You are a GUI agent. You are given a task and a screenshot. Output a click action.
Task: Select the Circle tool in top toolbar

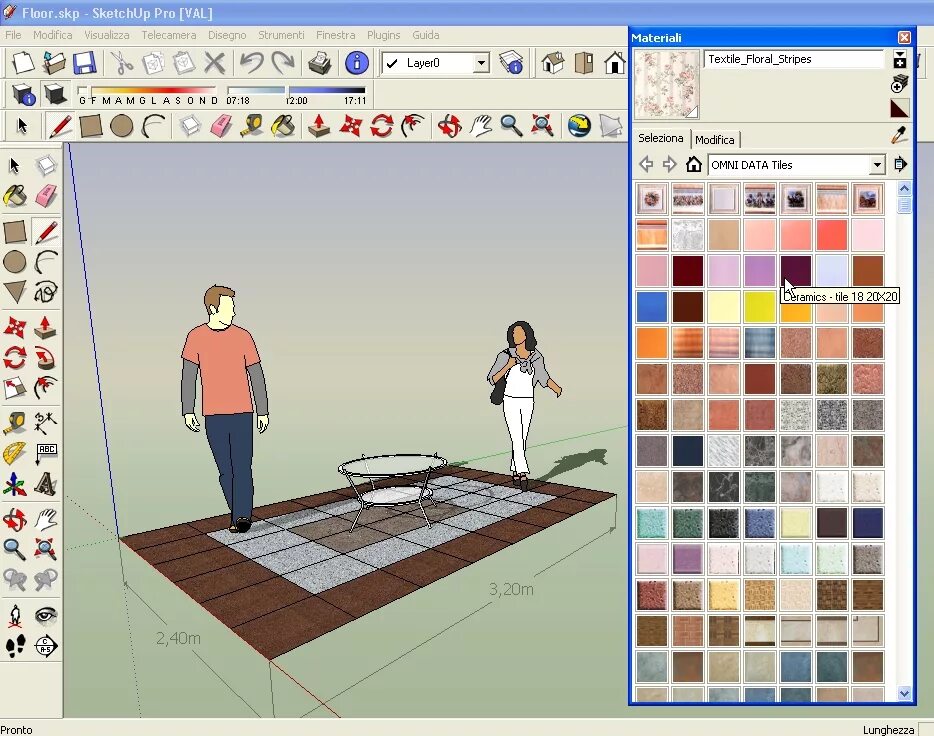coord(122,126)
